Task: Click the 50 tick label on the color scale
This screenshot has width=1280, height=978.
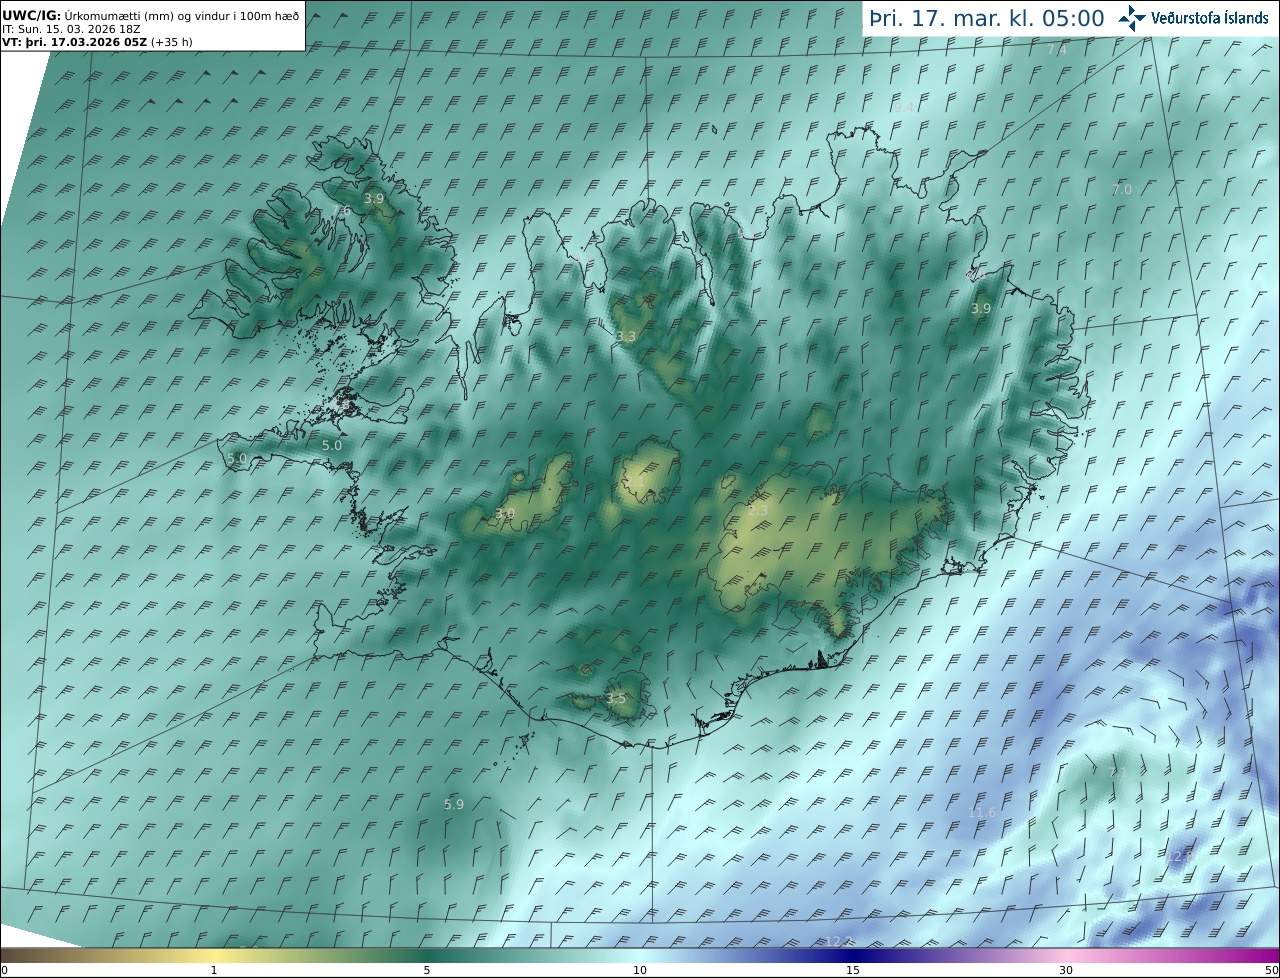Action: (1271, 971)
